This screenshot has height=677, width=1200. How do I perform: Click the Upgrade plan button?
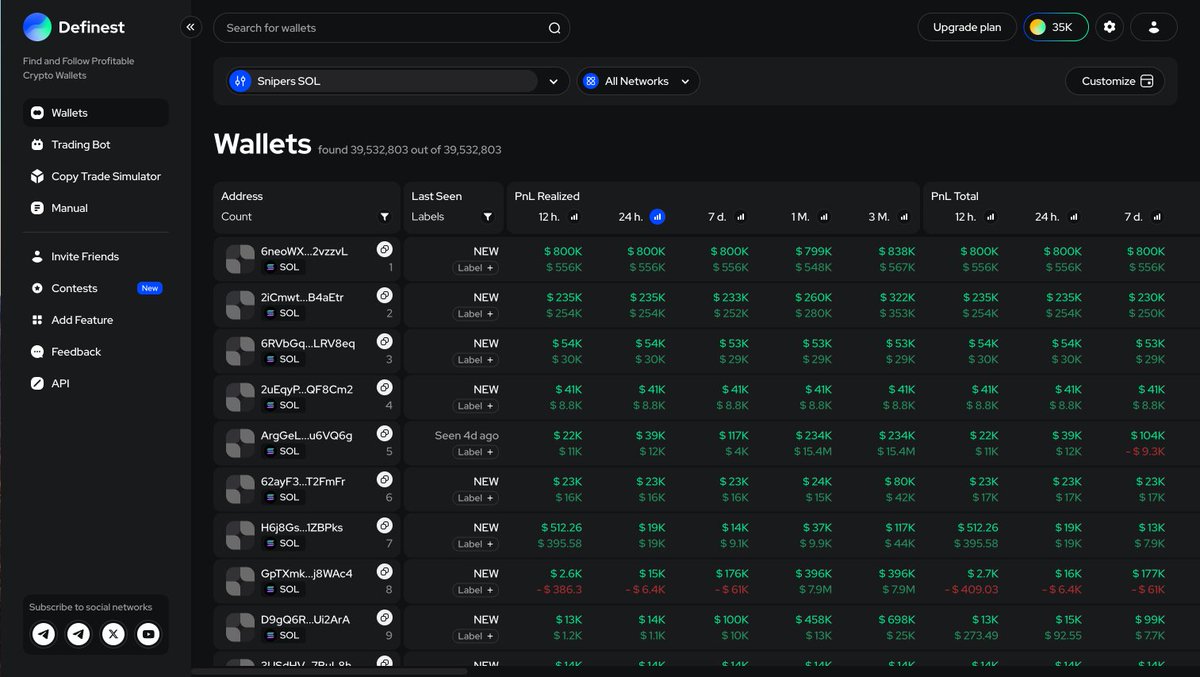pos(966,27)
